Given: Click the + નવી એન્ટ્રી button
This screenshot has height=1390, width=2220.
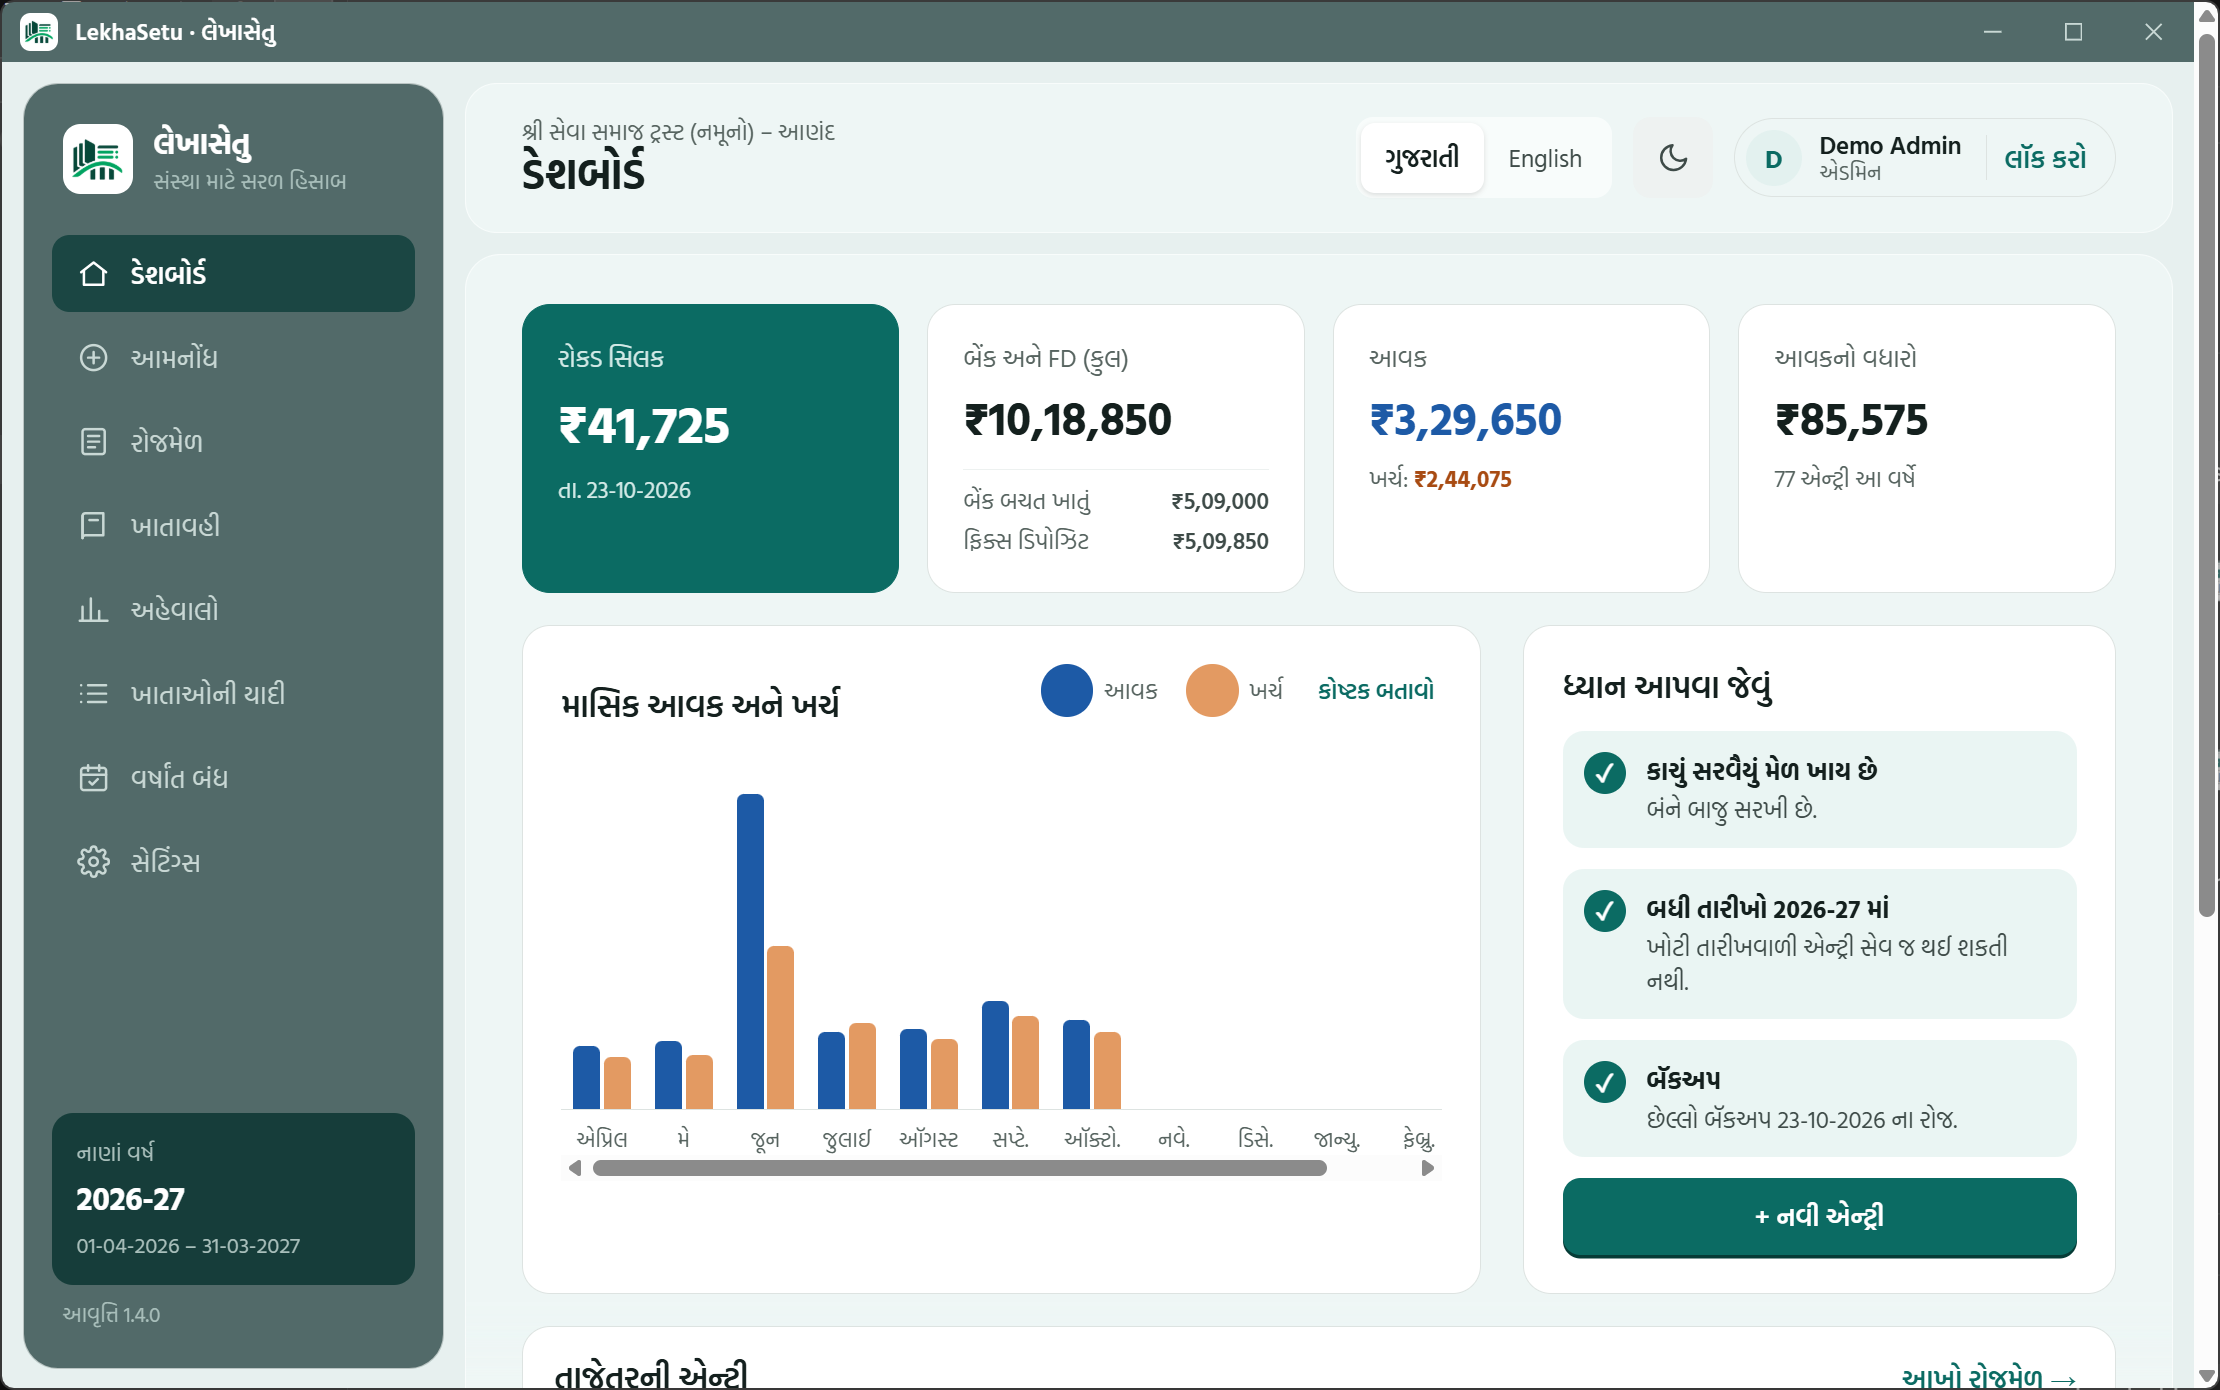Looking at the screenshot, I should 1819,1217.
